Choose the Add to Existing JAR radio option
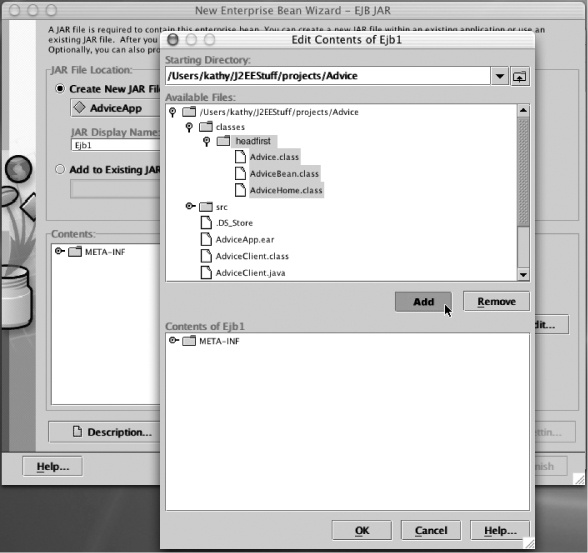 click(60, 169)
